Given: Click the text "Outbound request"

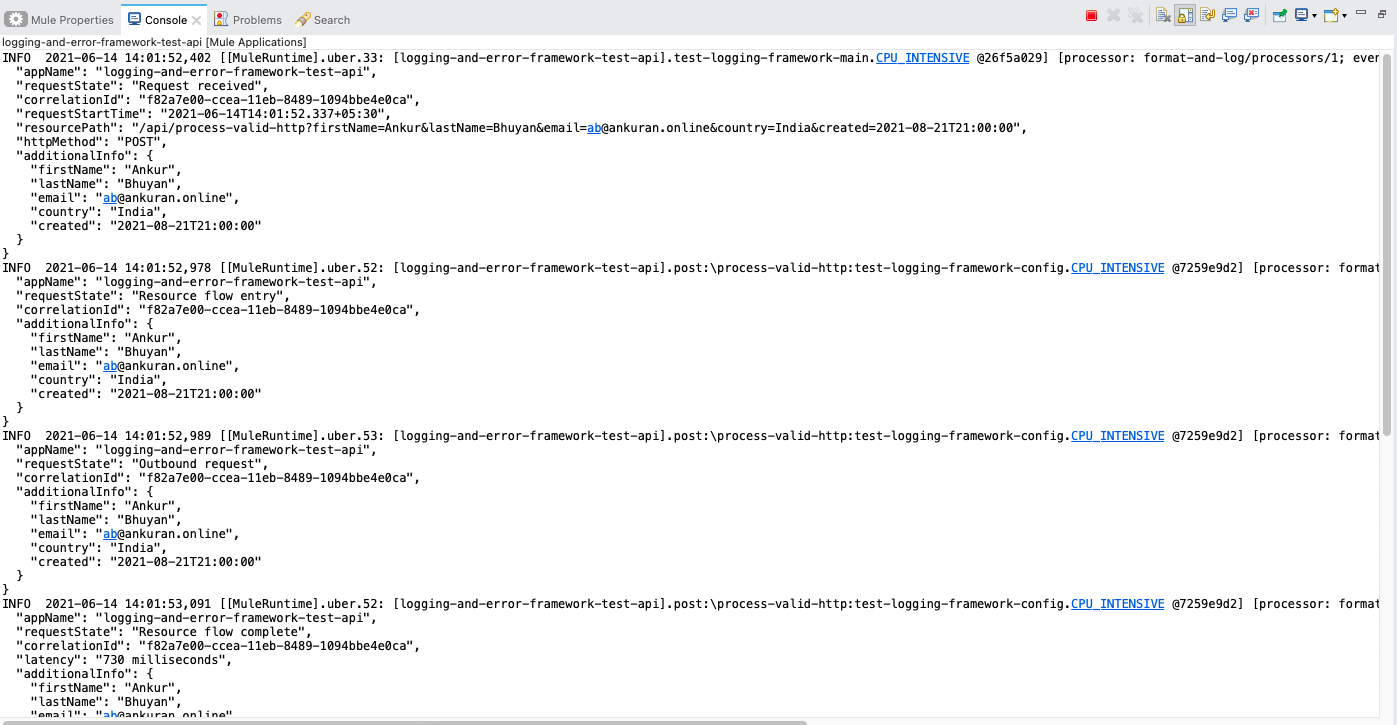Looking at the screenshot, I should point(199,464).
